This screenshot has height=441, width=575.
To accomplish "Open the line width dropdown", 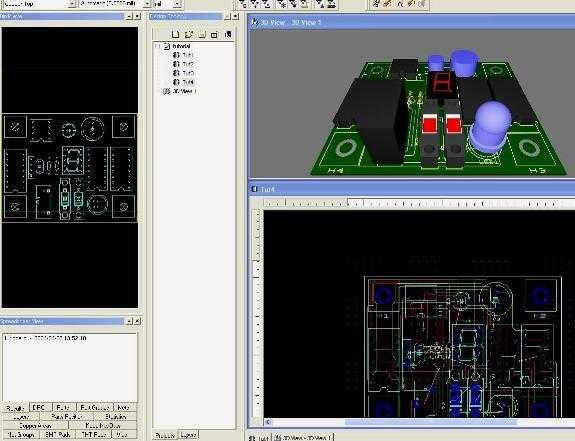I will pos(146,4).
